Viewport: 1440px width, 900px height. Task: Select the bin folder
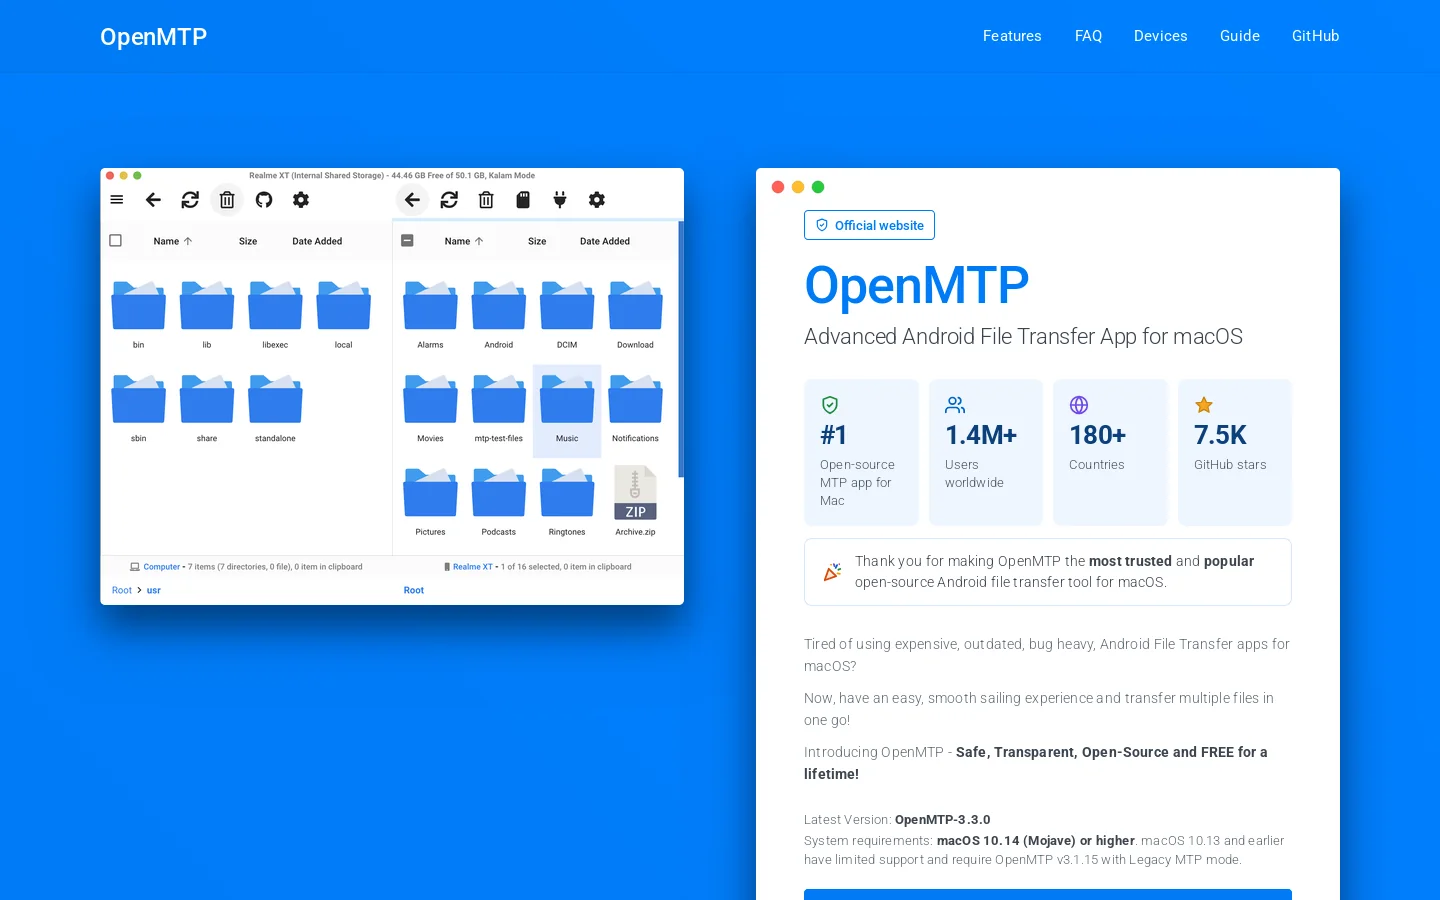pos(139,315)
